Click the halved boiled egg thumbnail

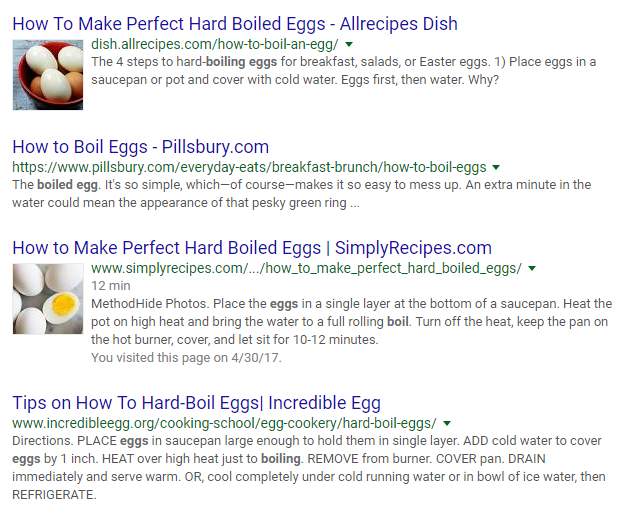[48, 299]
